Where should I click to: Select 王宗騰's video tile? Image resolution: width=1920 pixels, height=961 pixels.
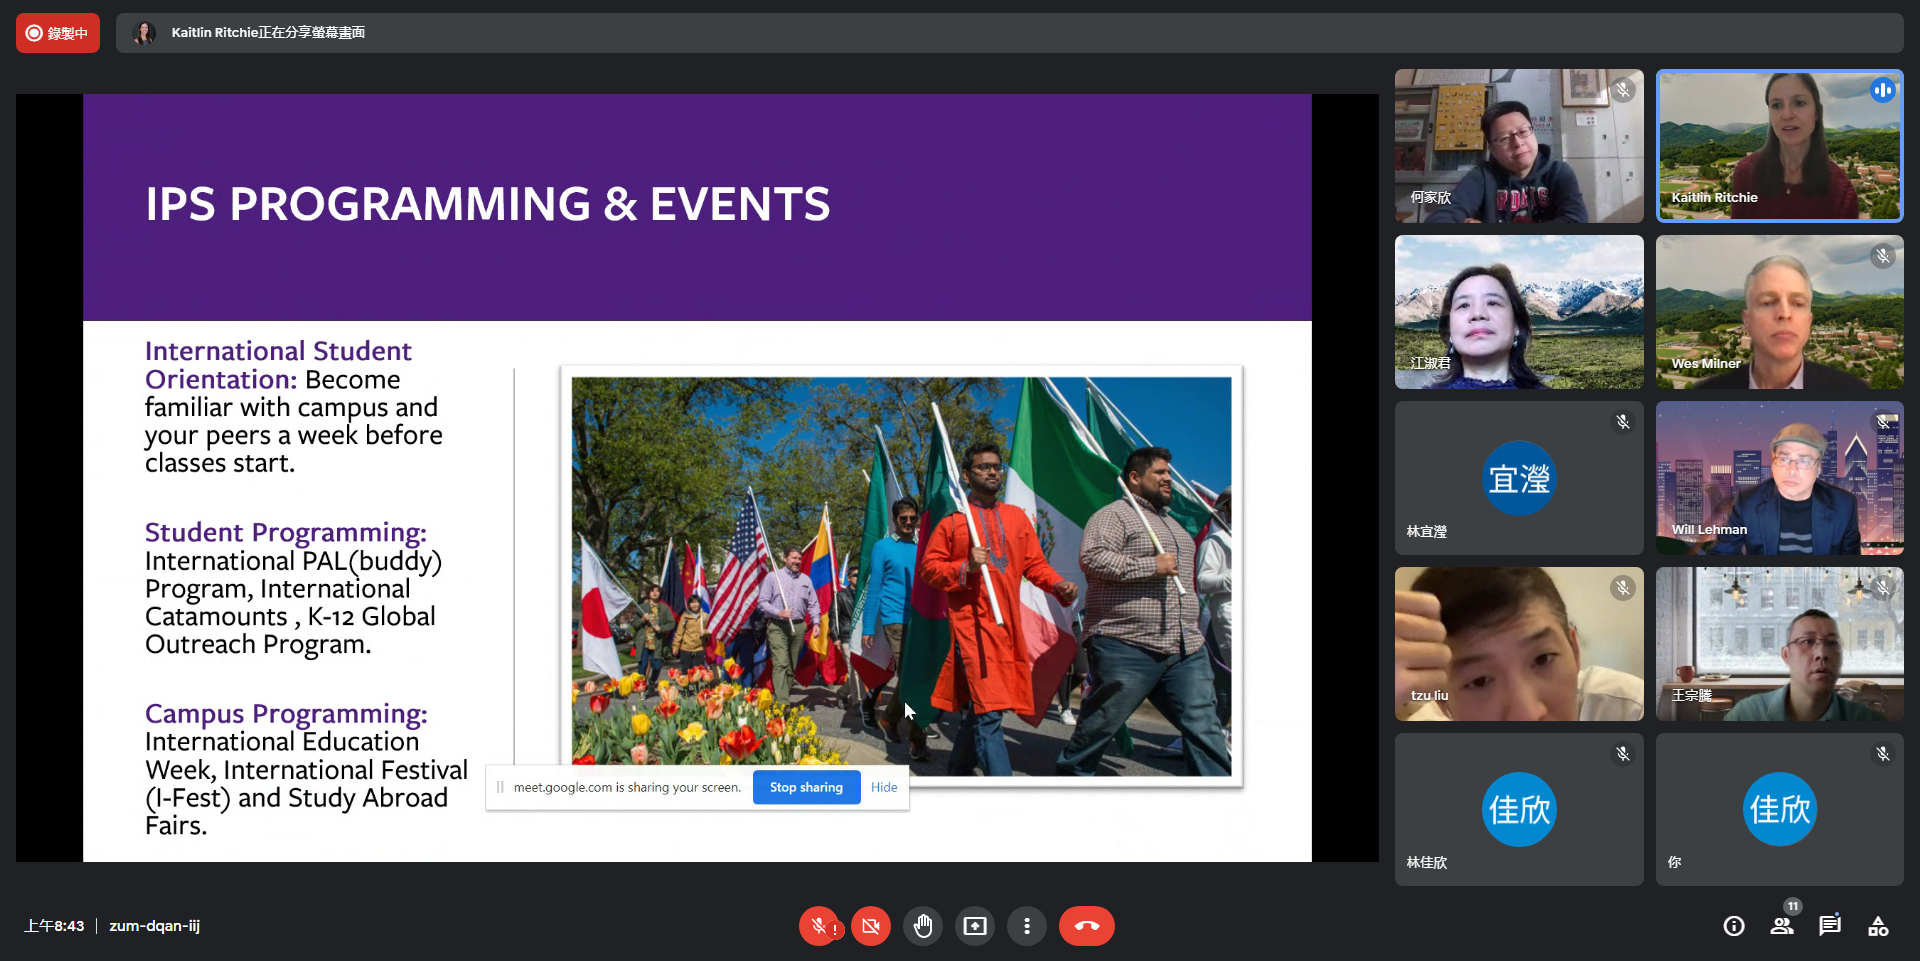1780,644
